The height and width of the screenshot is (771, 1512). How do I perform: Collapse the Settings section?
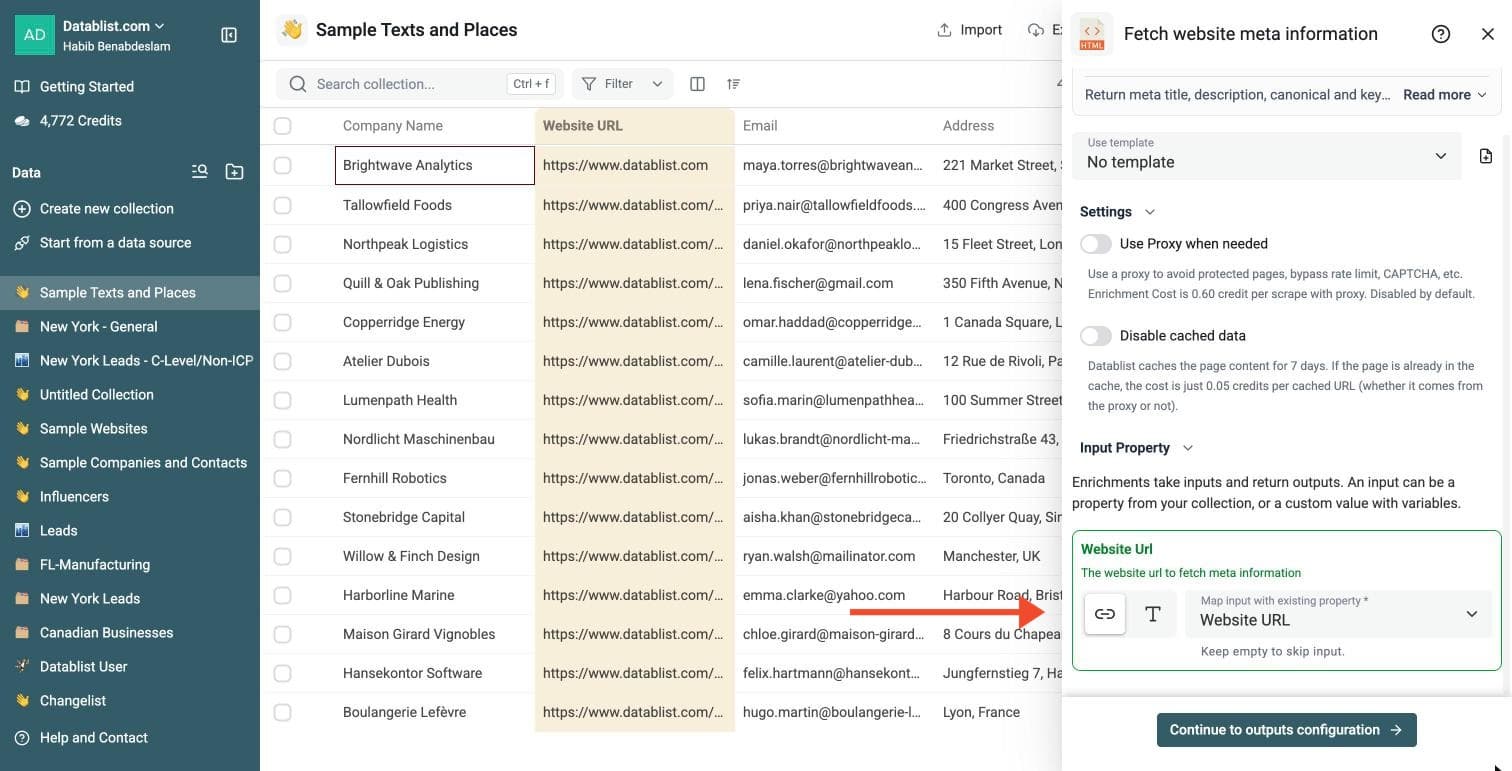click(1117, 212)
